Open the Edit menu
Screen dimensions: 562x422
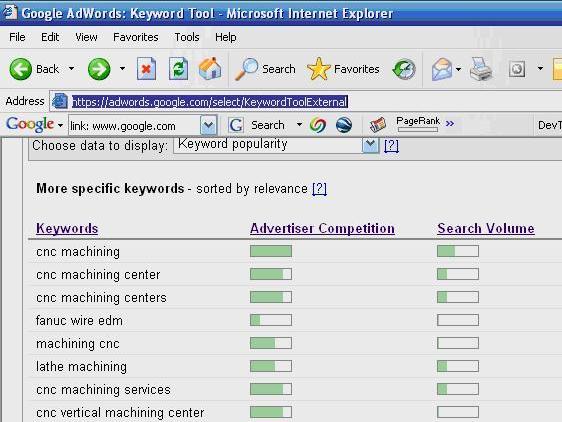[x=50, y=37]
